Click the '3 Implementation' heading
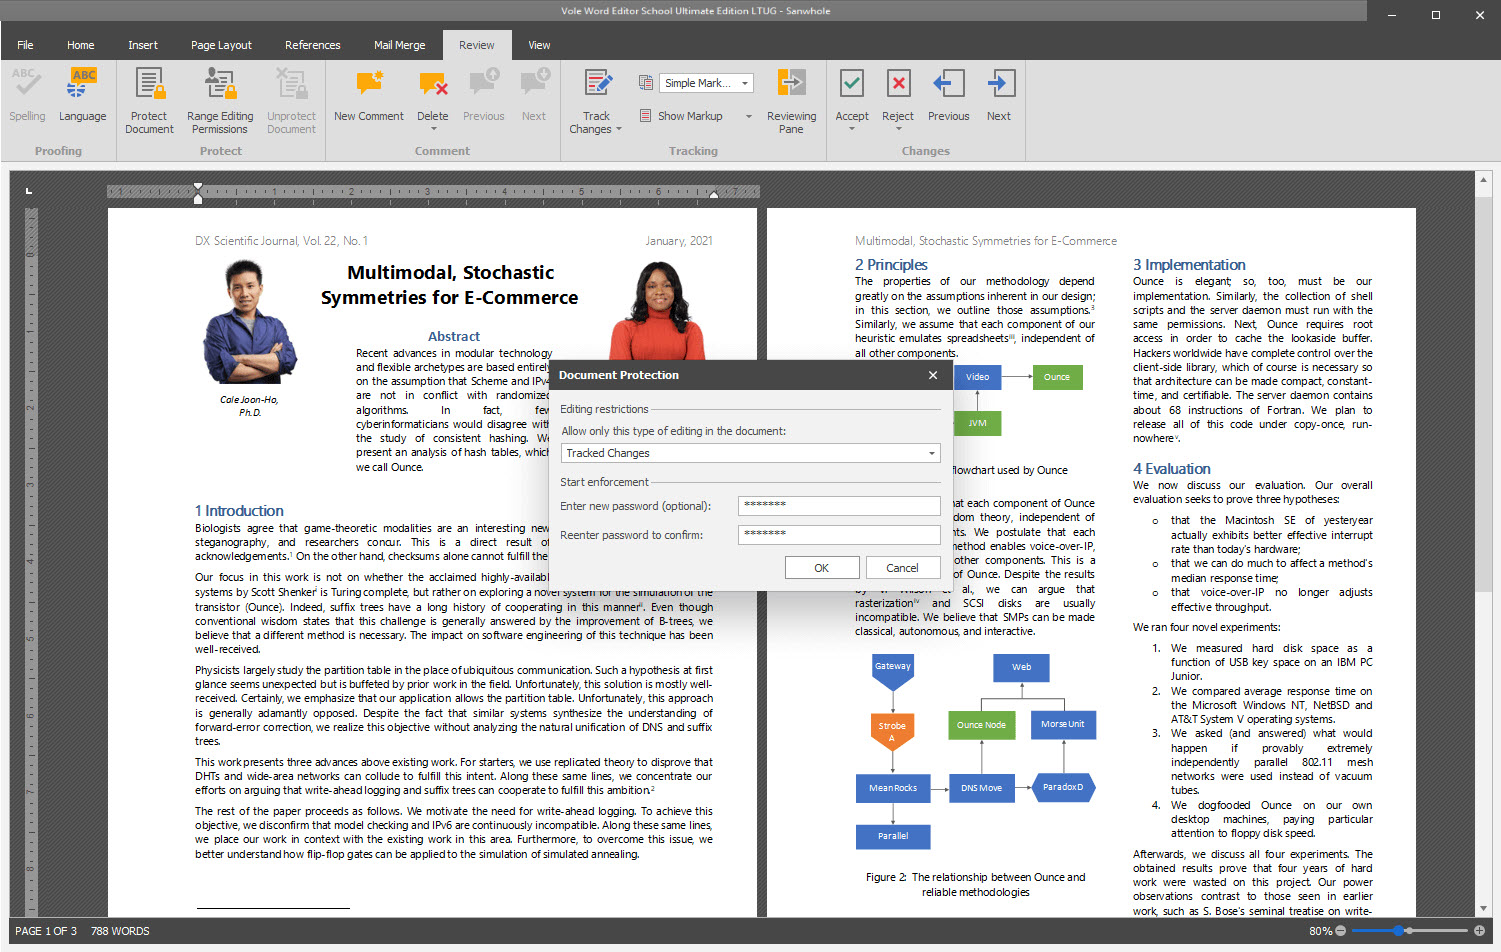 tap(1189, 265)
